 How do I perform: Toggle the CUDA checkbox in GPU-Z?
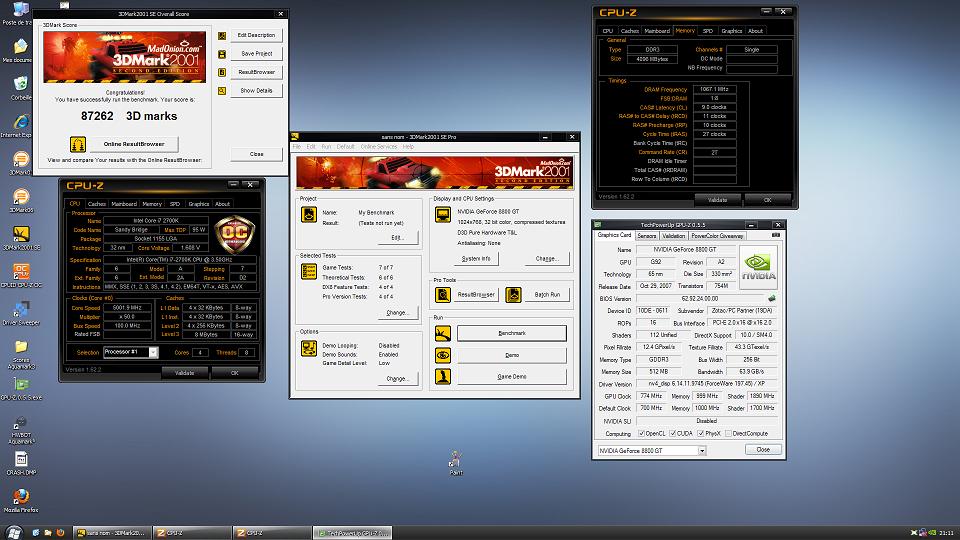(x=673, y=433)
